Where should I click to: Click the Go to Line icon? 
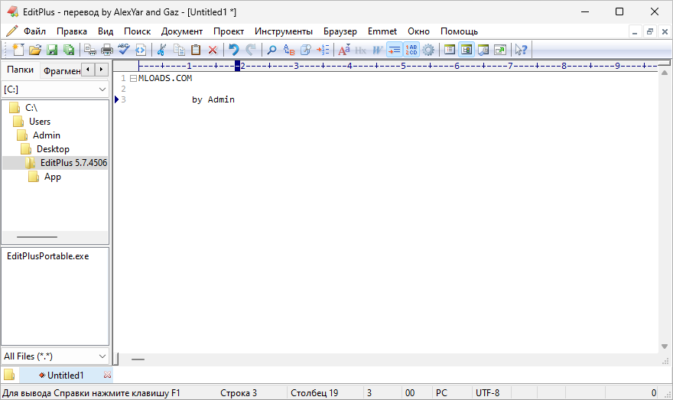323,50
